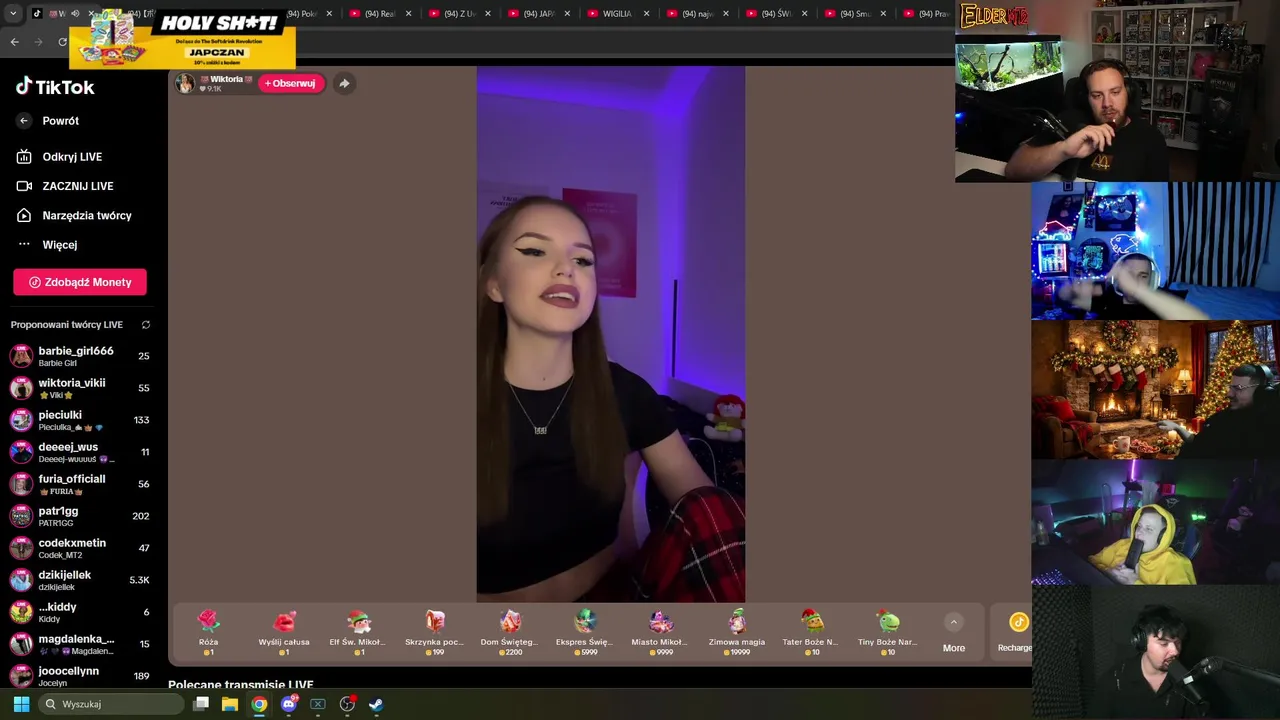Send the Tiny Boże Narodzenie gift

click(x=887, y=632)
